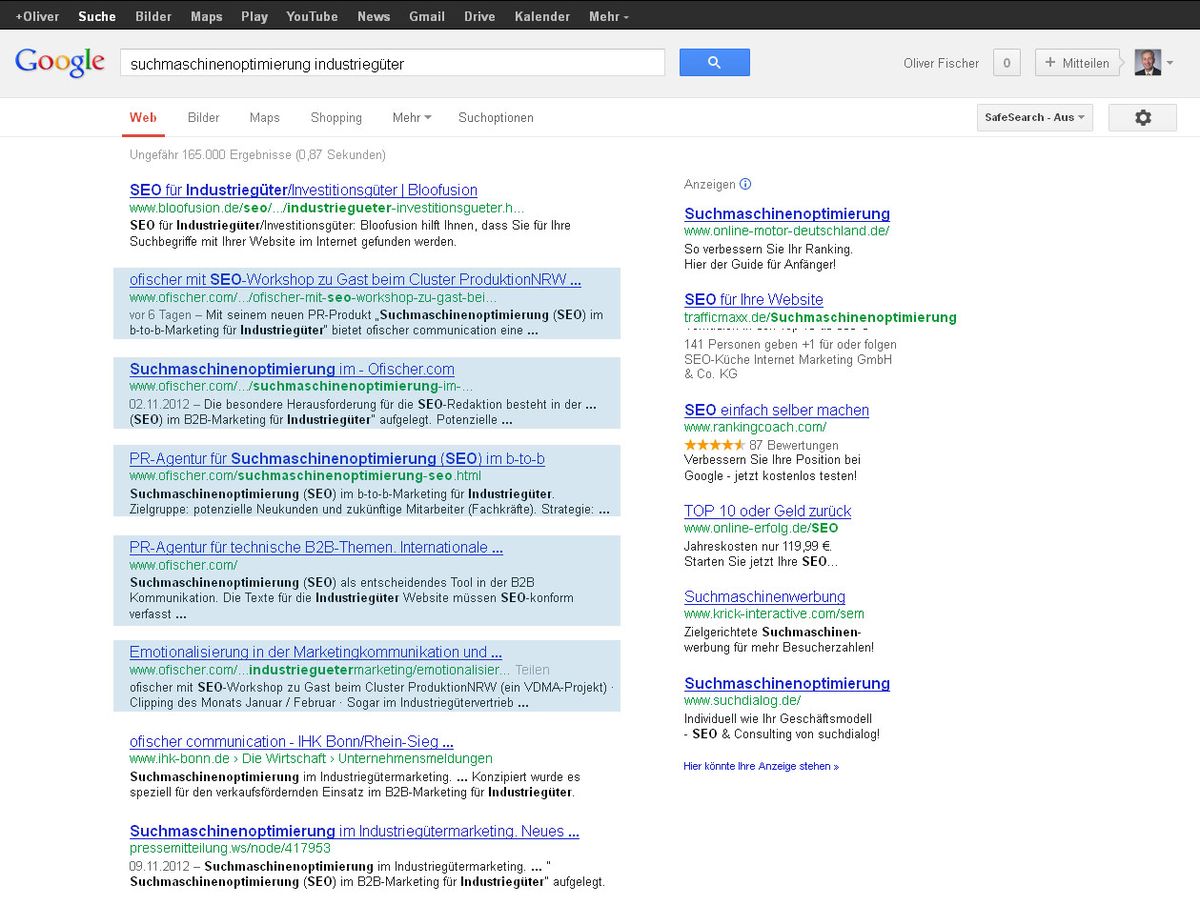Click the www.suchdialog.de/ ad URL

coord(742,701)
